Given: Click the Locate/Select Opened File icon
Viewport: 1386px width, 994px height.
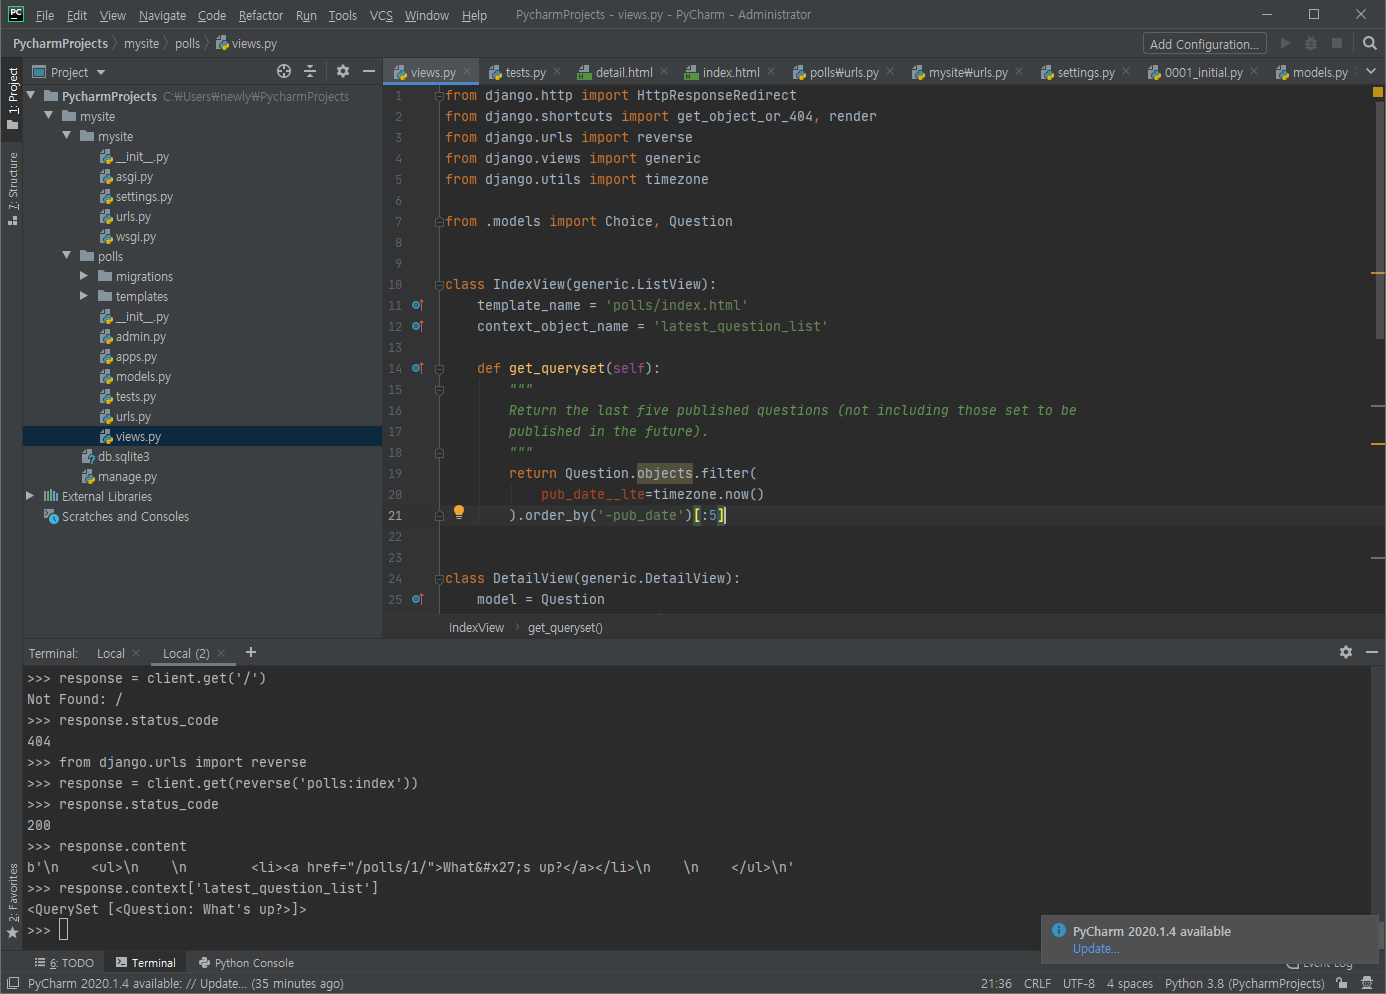Looking at the screenshot, I should [x=284, y=71].
